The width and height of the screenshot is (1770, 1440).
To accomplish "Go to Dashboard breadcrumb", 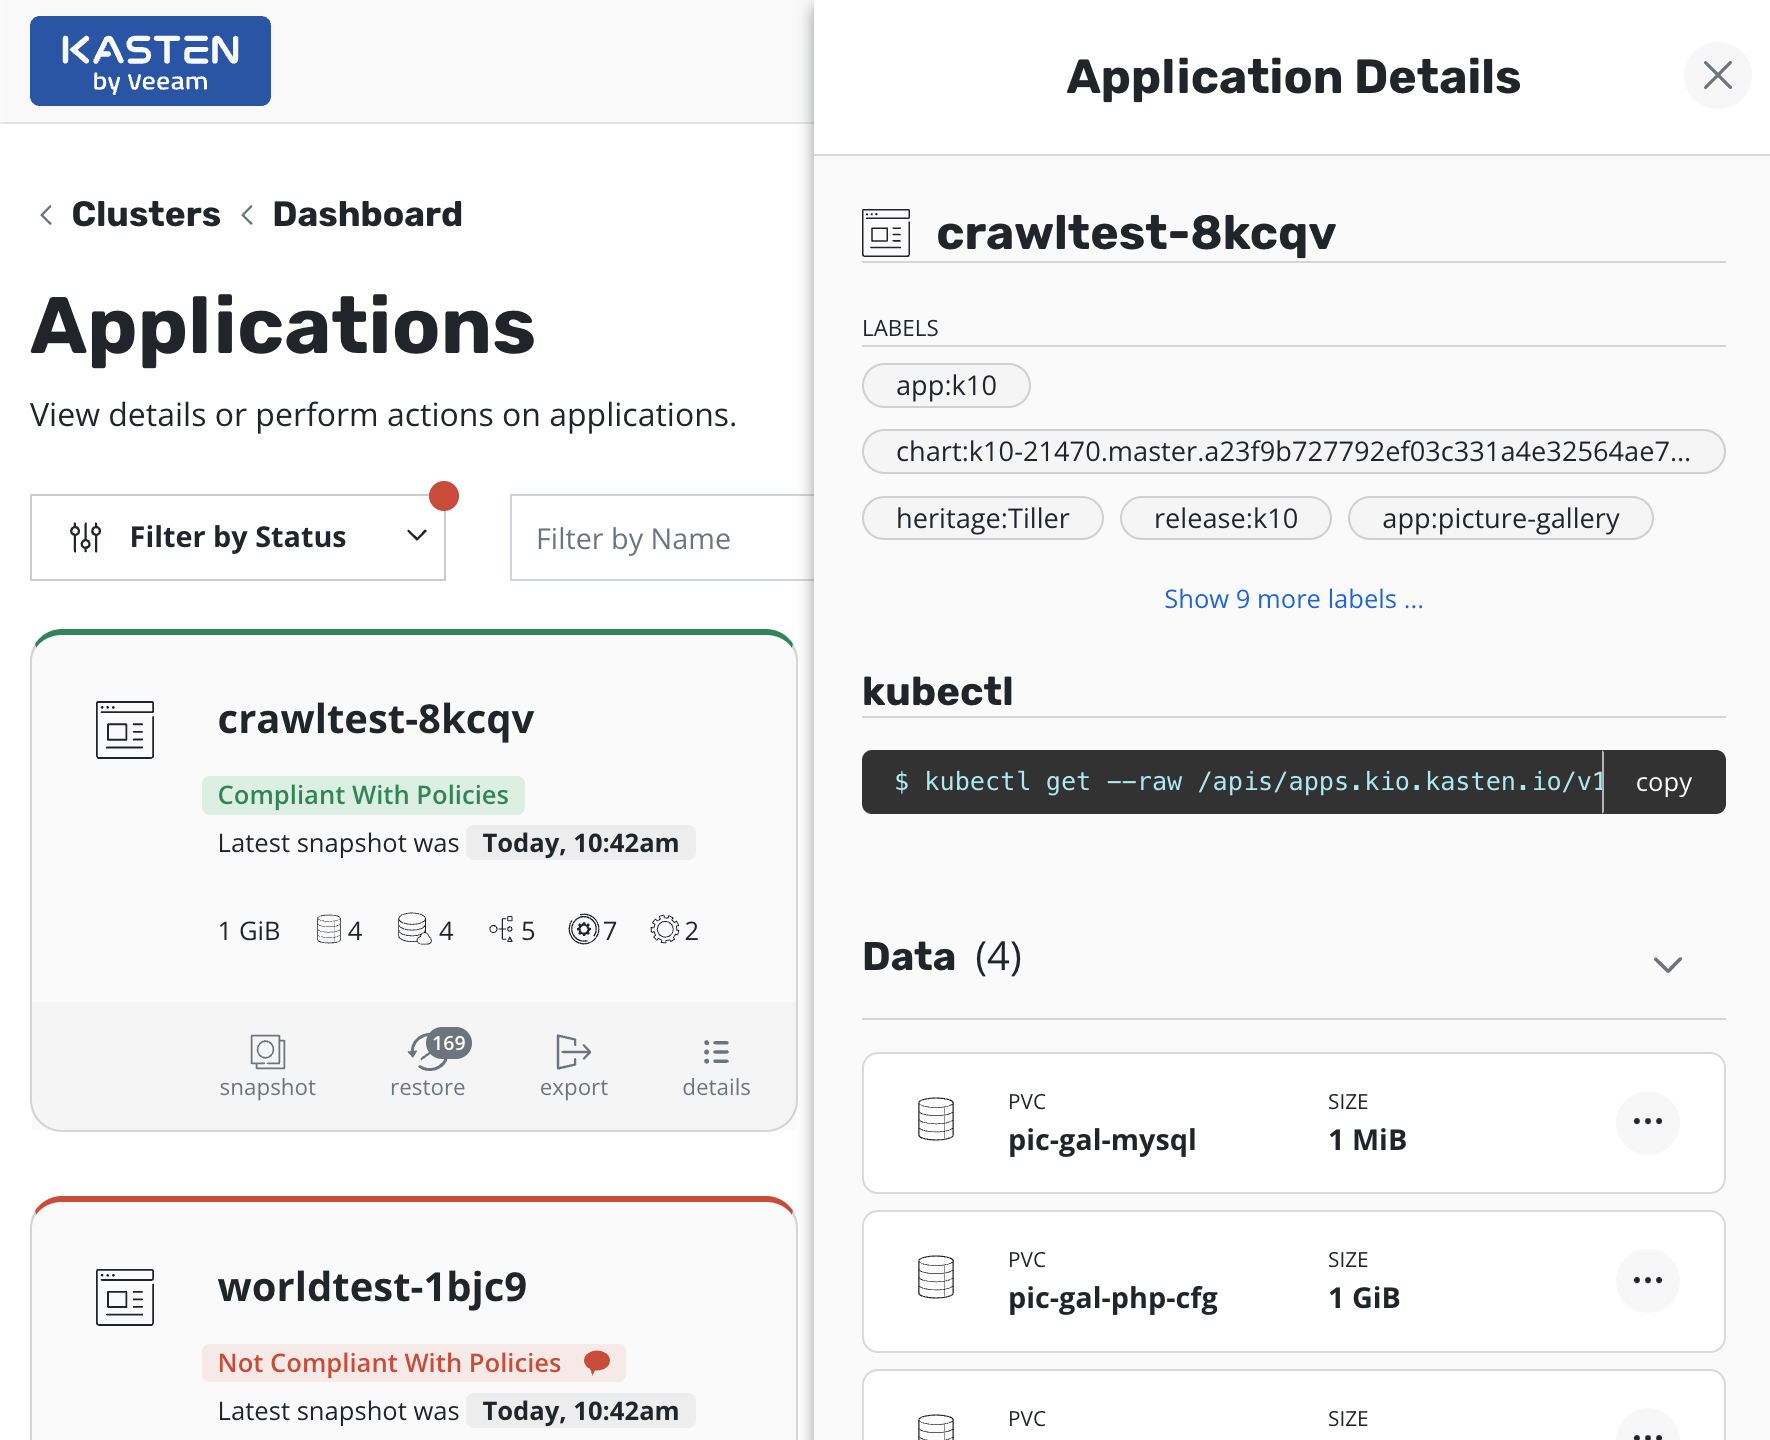I will 367,214.
